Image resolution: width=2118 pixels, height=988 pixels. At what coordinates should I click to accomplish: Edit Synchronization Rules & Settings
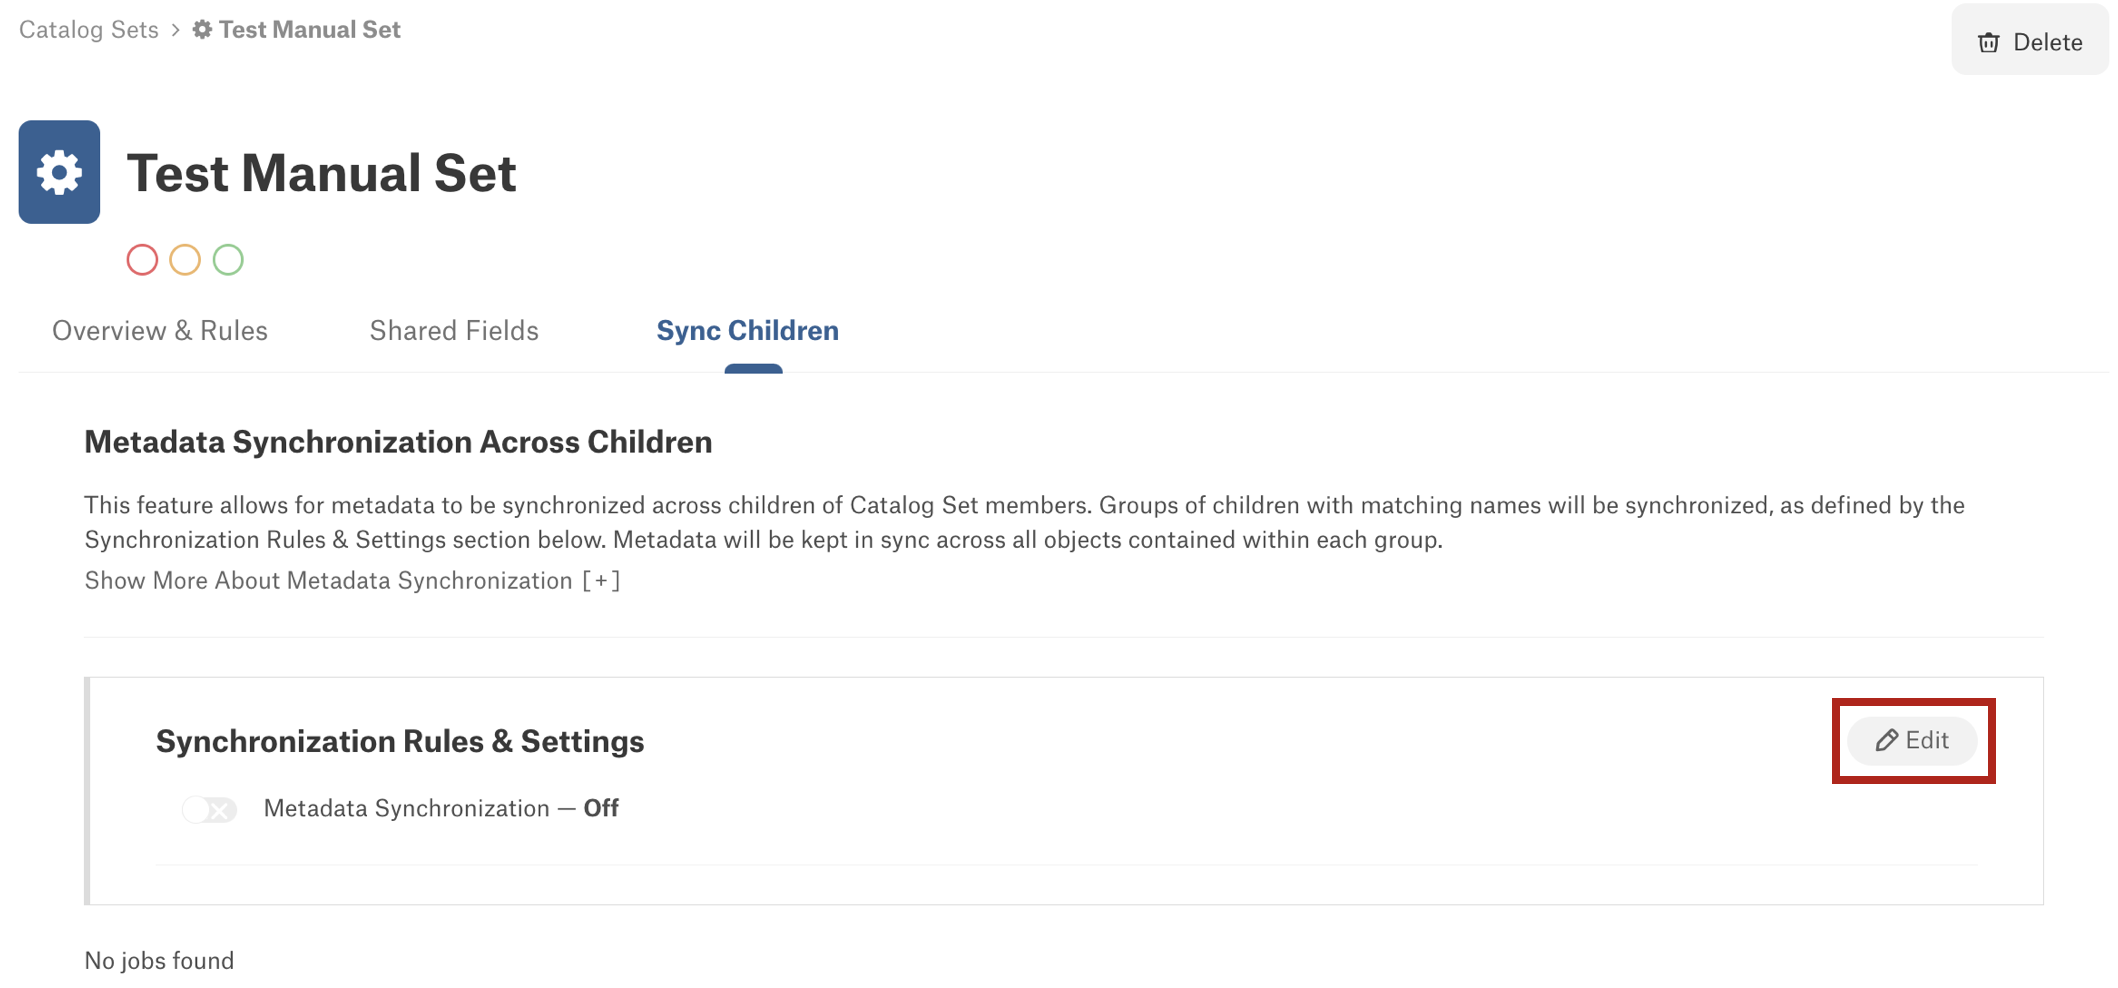[x=1912, y=741]
